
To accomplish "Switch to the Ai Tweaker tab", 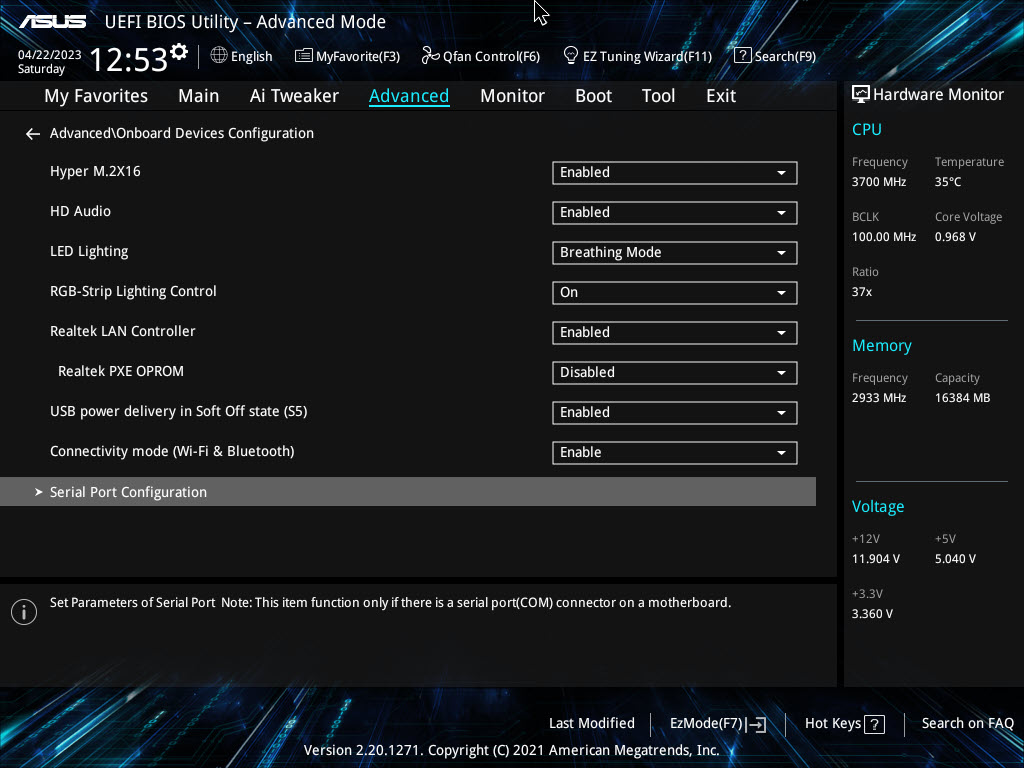I will [294, 96].
